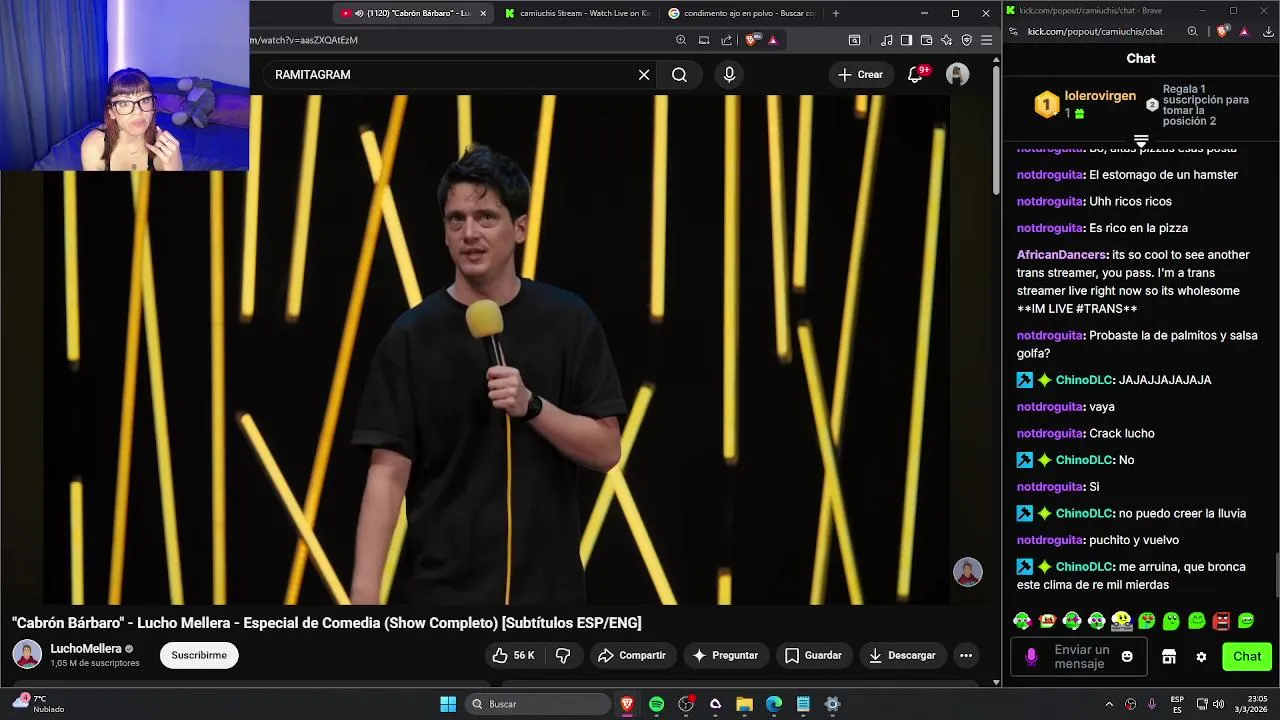Viewport: 1280px width, 720px height.
Task: Click the address bar URL
Action: [x=304, y=40]
